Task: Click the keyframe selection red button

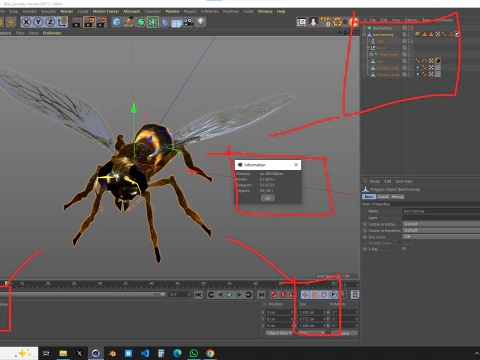Action: pyautogui.click(x=292, y=295)
